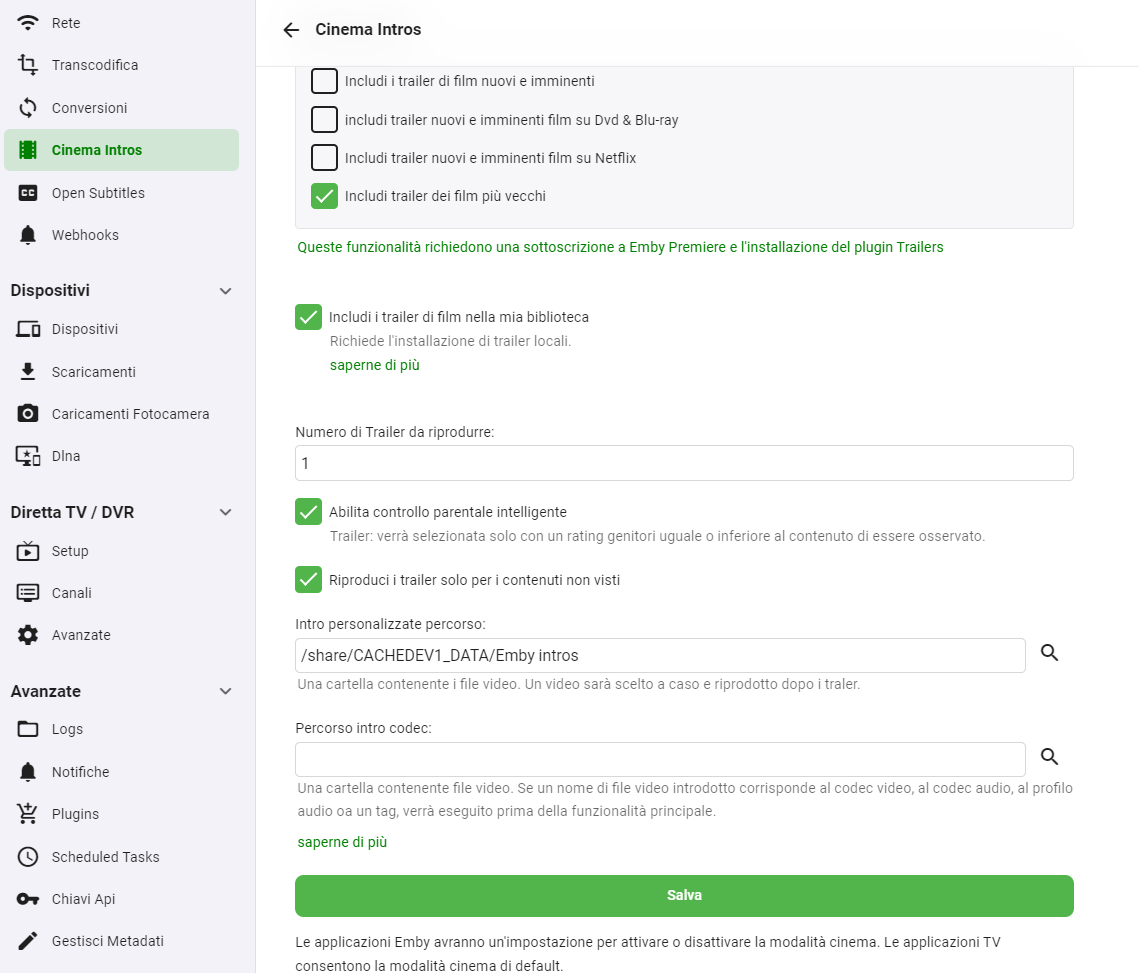The width and height of the screenshot is (1139, 973).
Task: Click the back arrow beside Cinema Intros
Action: pyautogui.click(x=291, y=30)
